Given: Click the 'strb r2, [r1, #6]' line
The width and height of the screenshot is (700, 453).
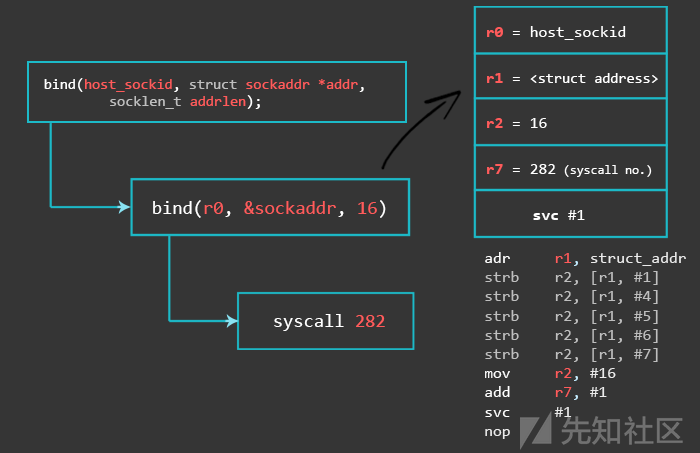Looking at the screenshot, I should pos(572,336).
